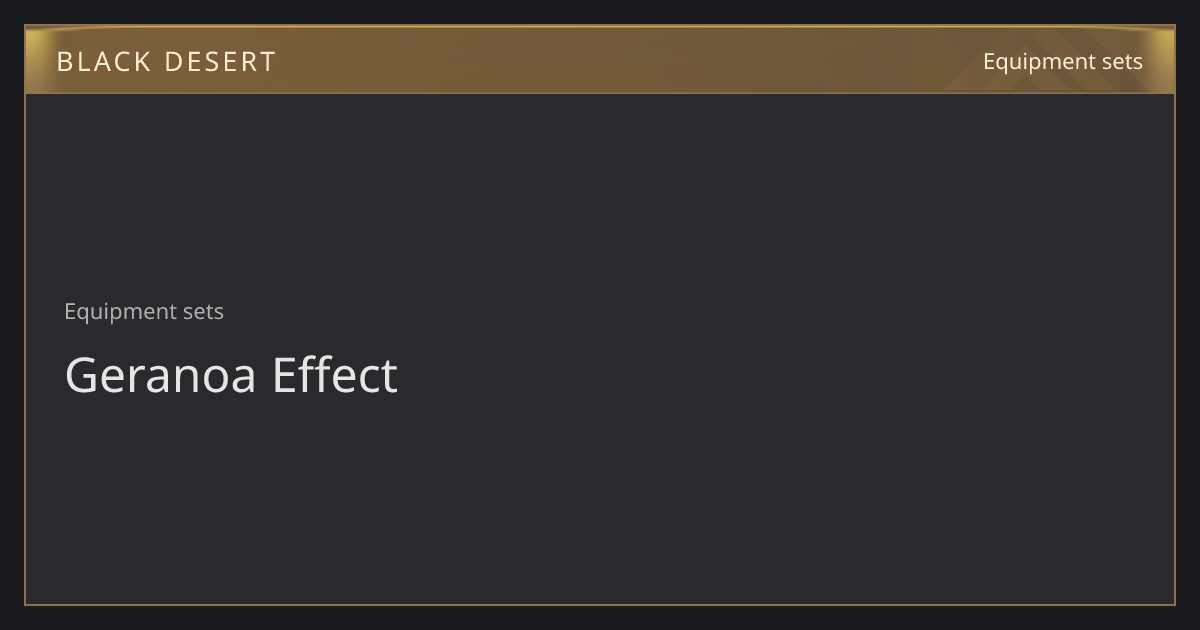The width and height of the screenshot is (1200, 630).
Task: Click the gold border at the card bottom
Action: 600,604
